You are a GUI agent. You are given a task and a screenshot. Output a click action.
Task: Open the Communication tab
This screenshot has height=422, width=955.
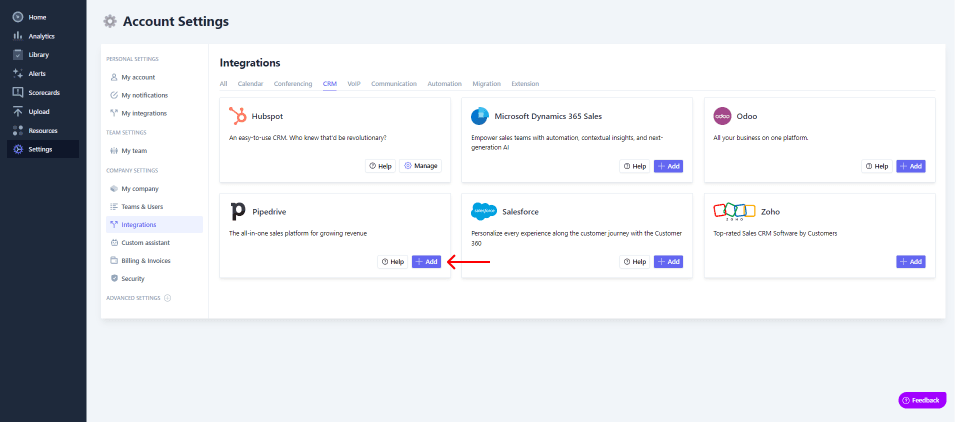[394, 84]
